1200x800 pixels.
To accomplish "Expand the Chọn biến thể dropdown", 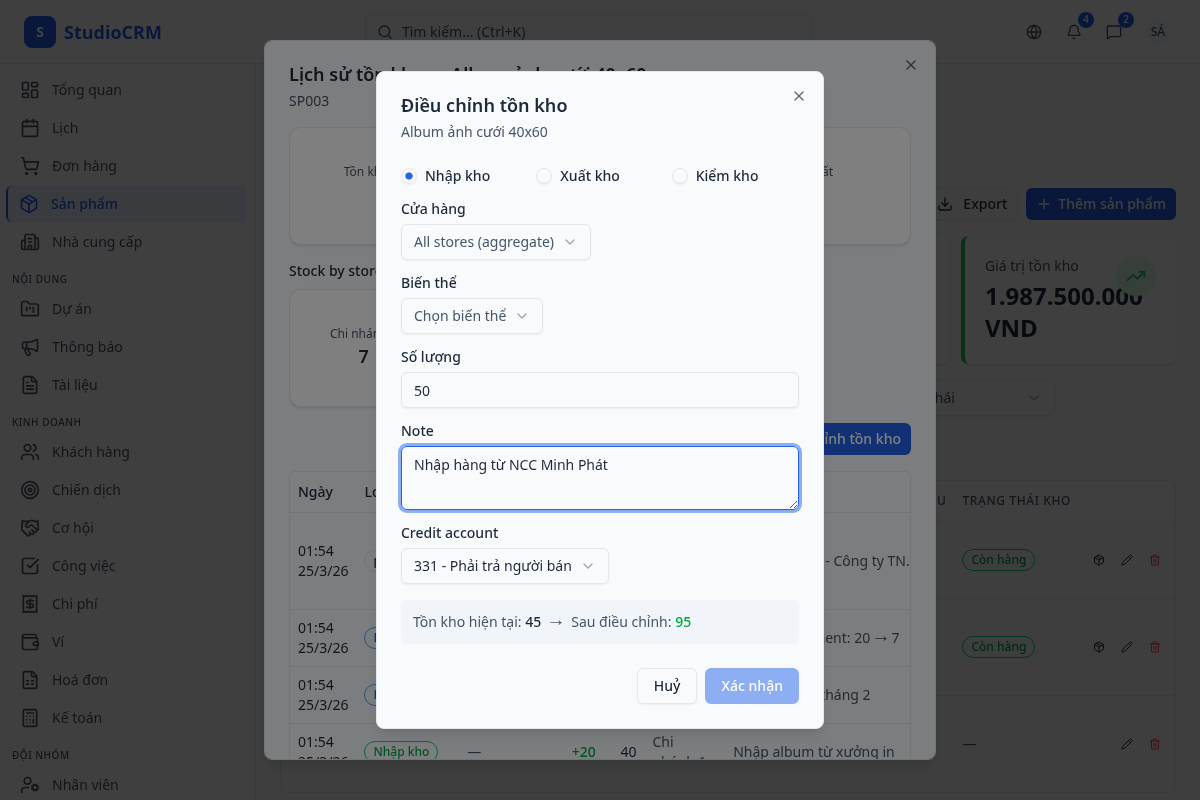I will pos(471,316).
